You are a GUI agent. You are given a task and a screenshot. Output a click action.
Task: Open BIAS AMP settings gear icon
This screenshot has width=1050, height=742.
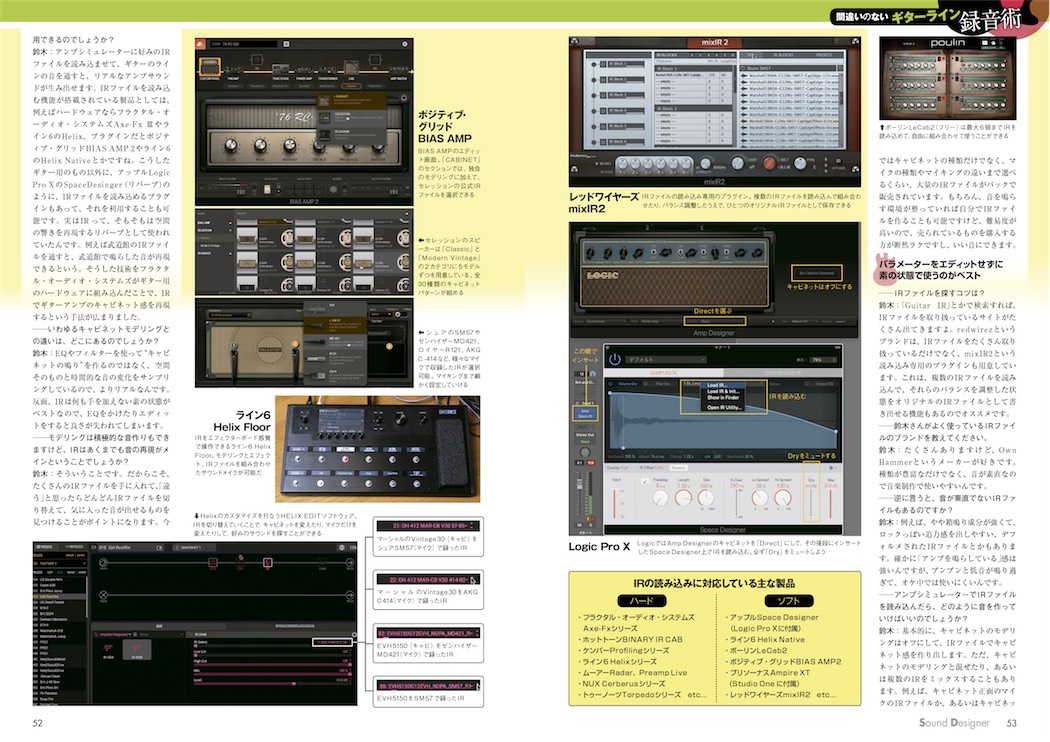coord(404,44)
